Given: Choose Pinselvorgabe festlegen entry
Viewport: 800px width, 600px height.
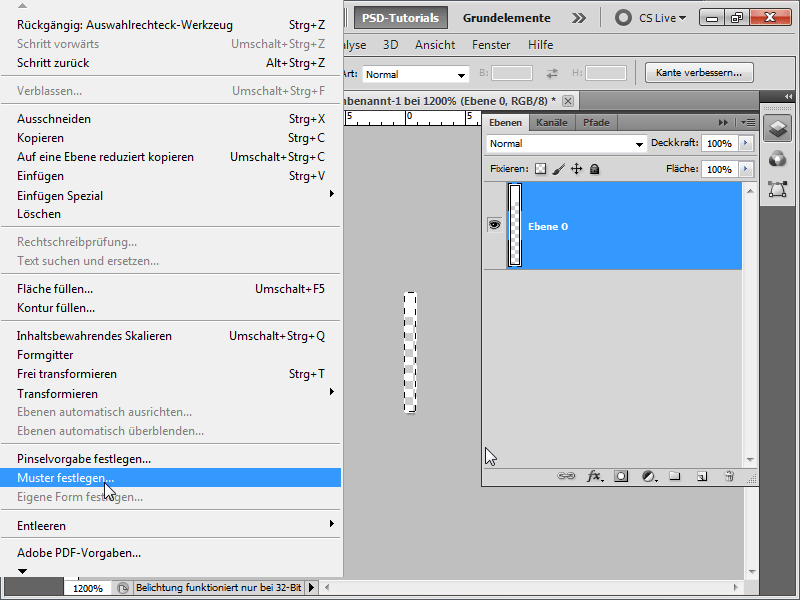Looking at the screenshot, I should tap(171, 459).
